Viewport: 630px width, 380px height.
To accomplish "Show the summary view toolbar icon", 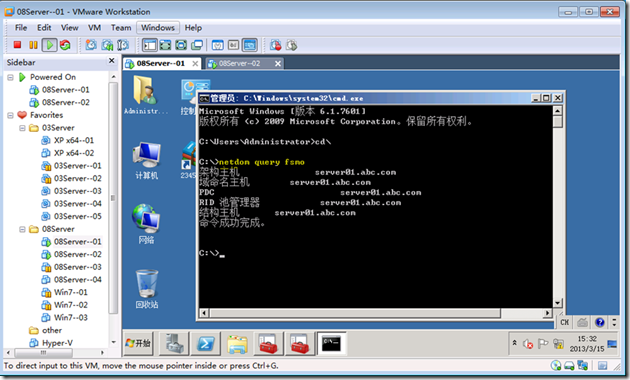I will [218, 45].
